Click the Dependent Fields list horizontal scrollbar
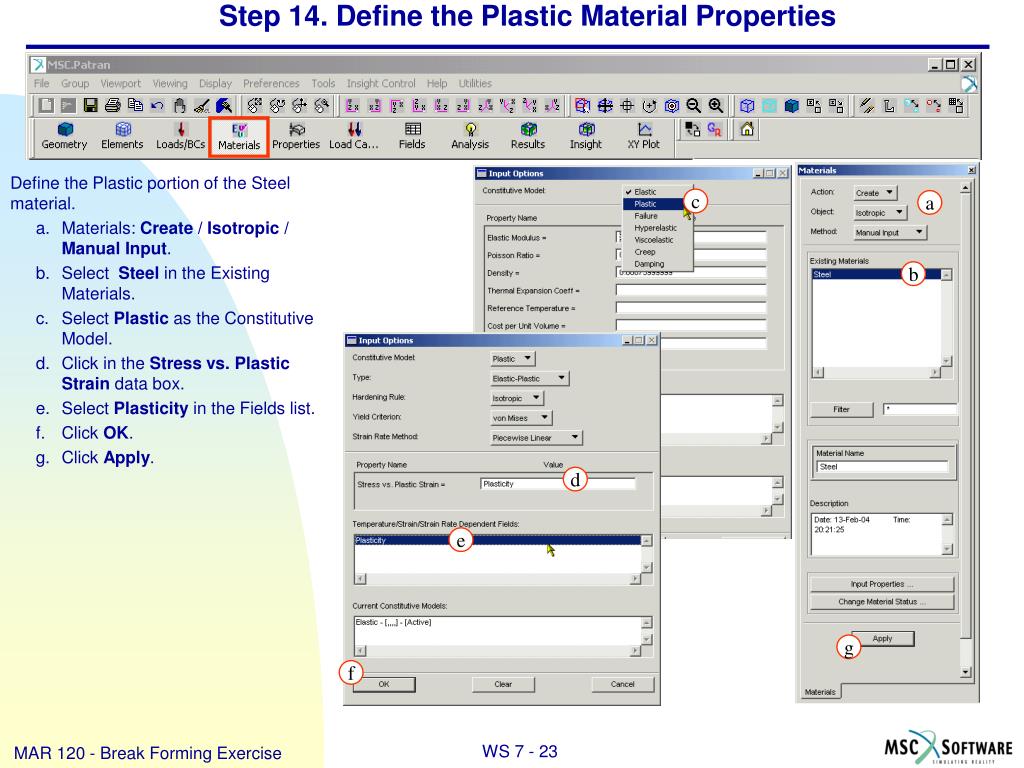The width and height of the screenshot is (1024, 768). 498,579
